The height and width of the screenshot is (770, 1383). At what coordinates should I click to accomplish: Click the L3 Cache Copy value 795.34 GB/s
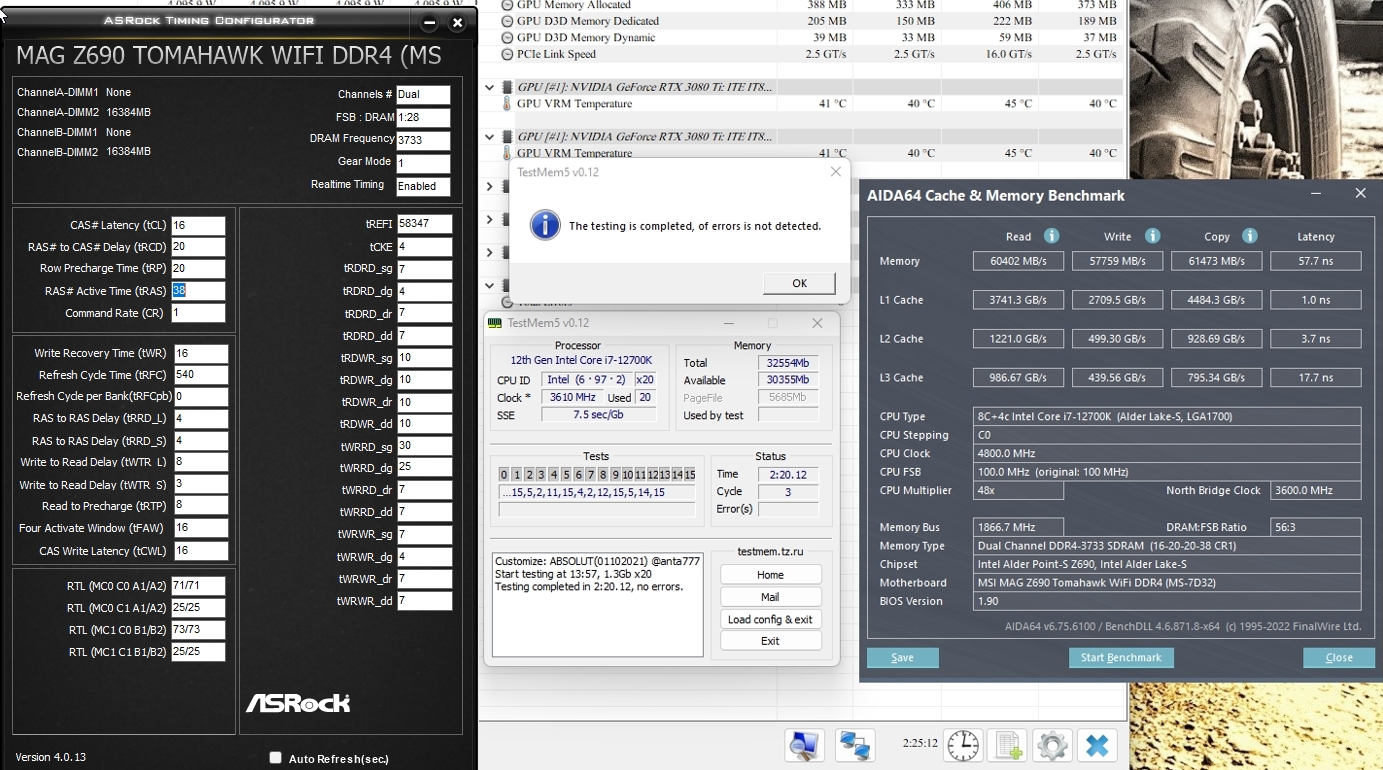(1216, 378)
